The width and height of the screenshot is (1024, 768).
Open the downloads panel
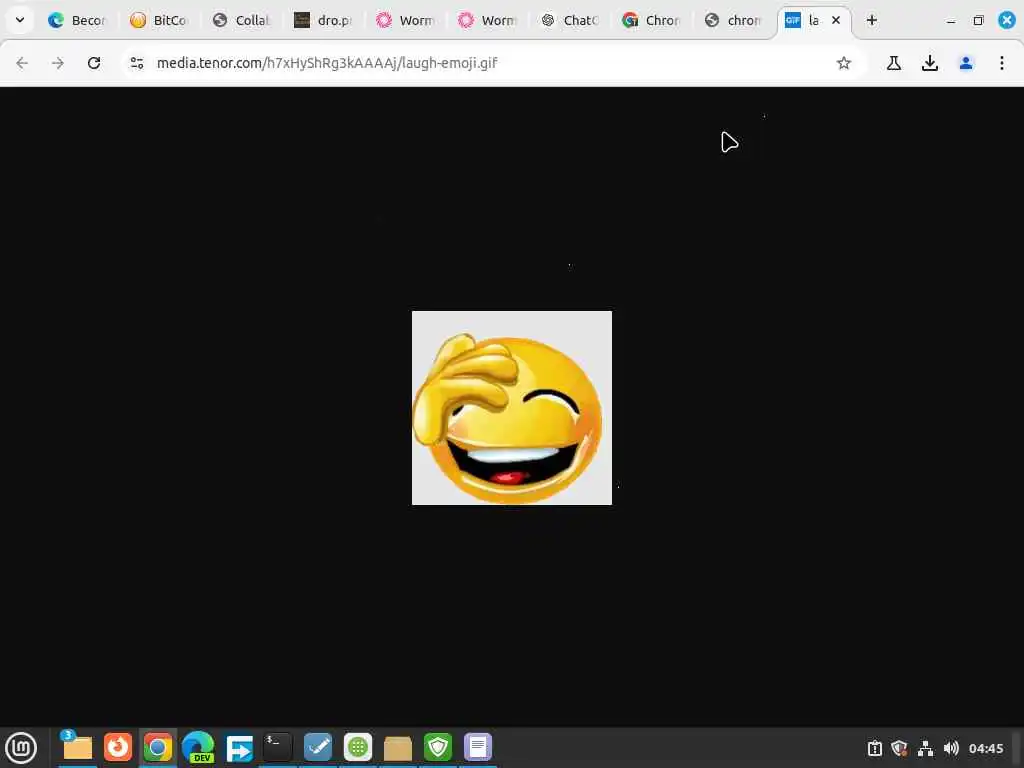[x=930, y=63]
